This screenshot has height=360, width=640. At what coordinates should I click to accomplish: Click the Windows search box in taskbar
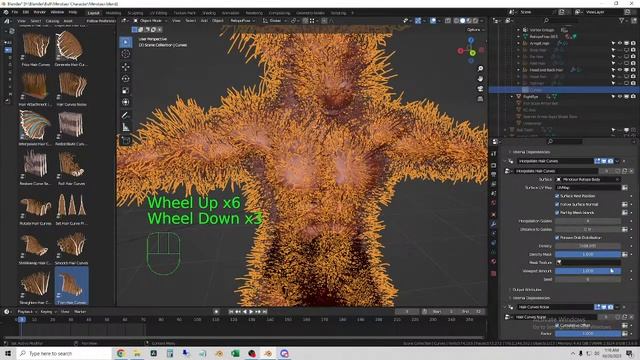coord(64,353)
